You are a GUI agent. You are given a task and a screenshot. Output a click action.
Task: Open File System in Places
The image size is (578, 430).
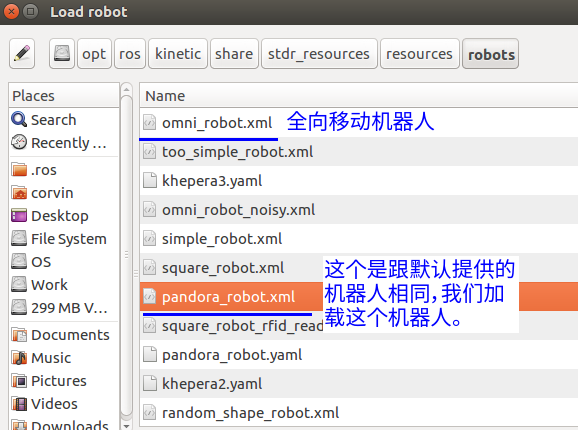point(64,239)
